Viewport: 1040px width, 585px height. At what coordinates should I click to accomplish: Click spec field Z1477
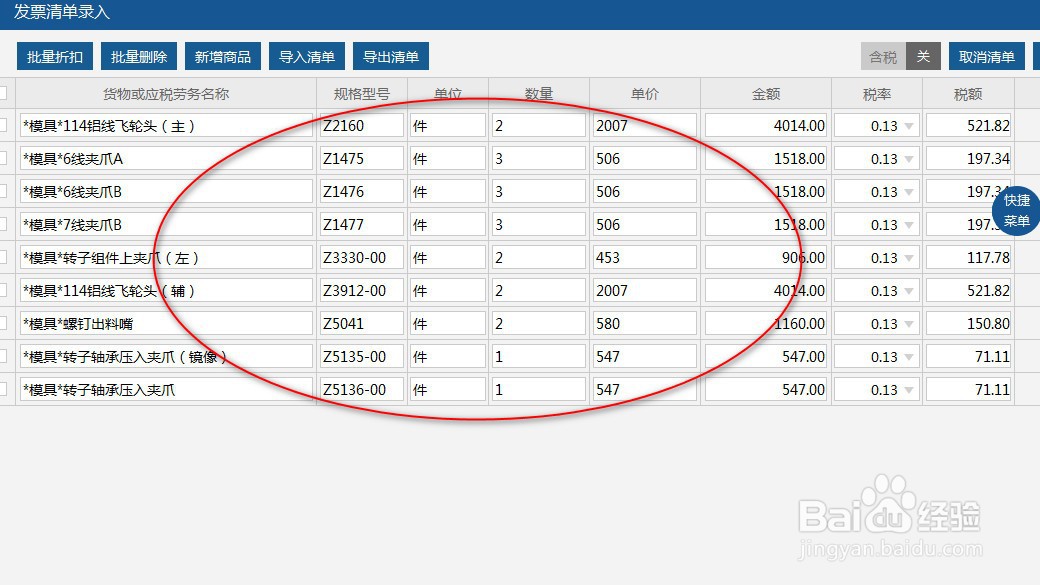[x=361, y=224]
